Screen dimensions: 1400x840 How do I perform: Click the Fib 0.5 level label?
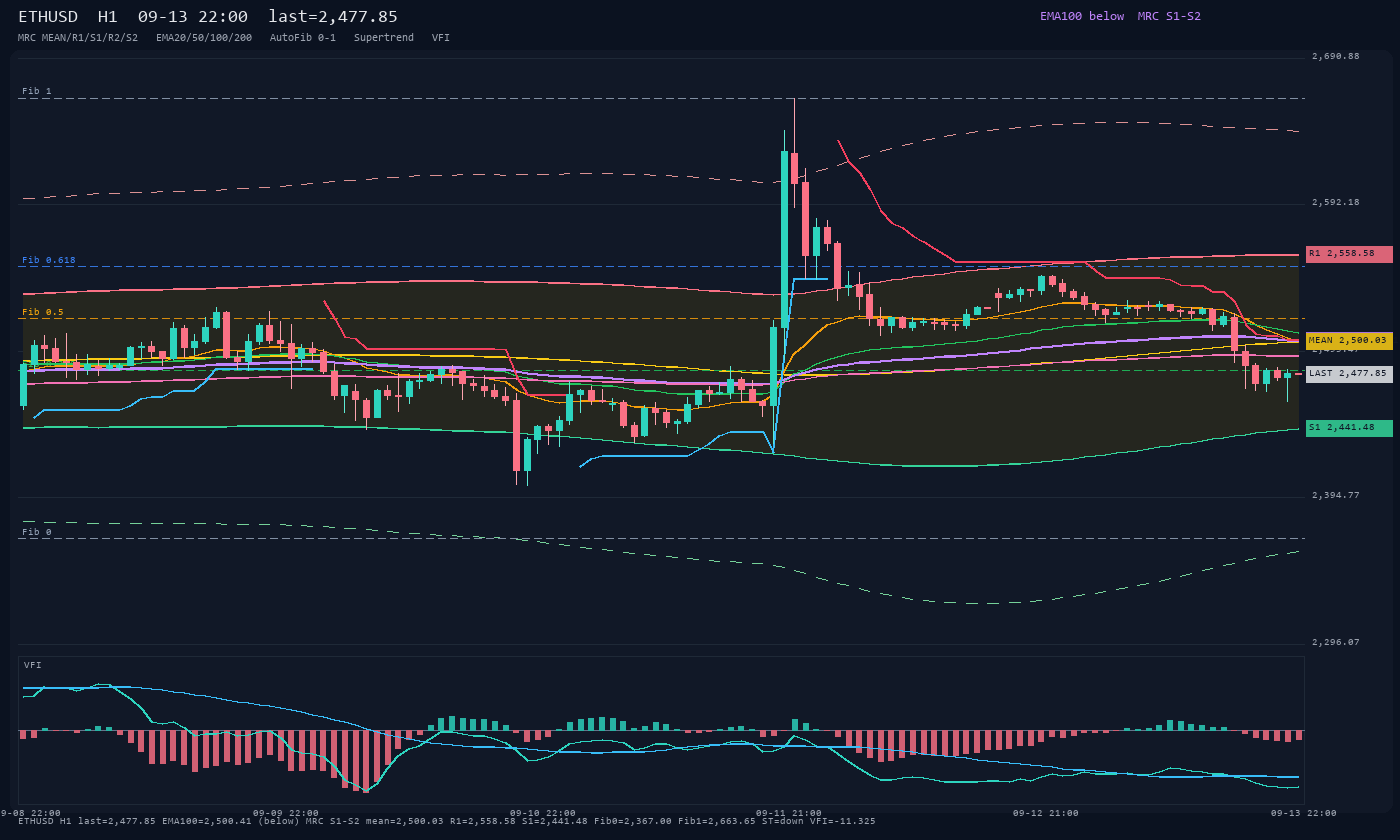(x=43, y=312)
